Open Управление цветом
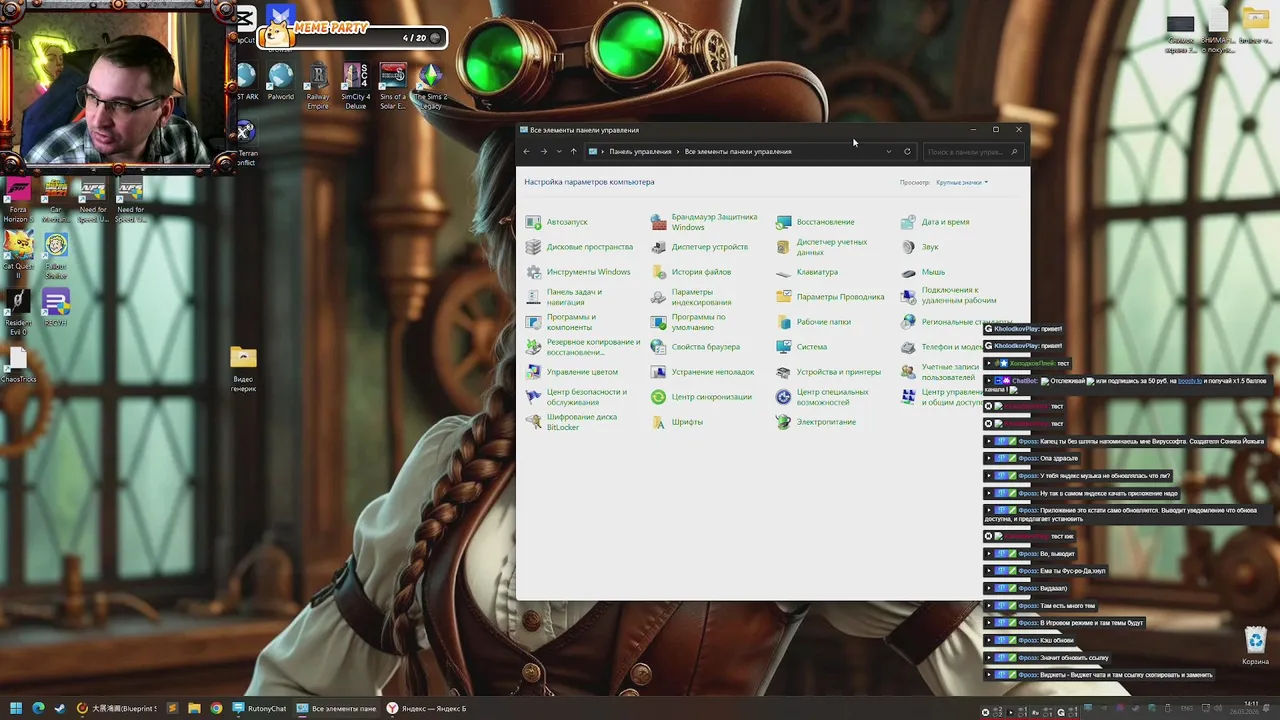This screenshot has width=1280, height=720. click(572, 372)
